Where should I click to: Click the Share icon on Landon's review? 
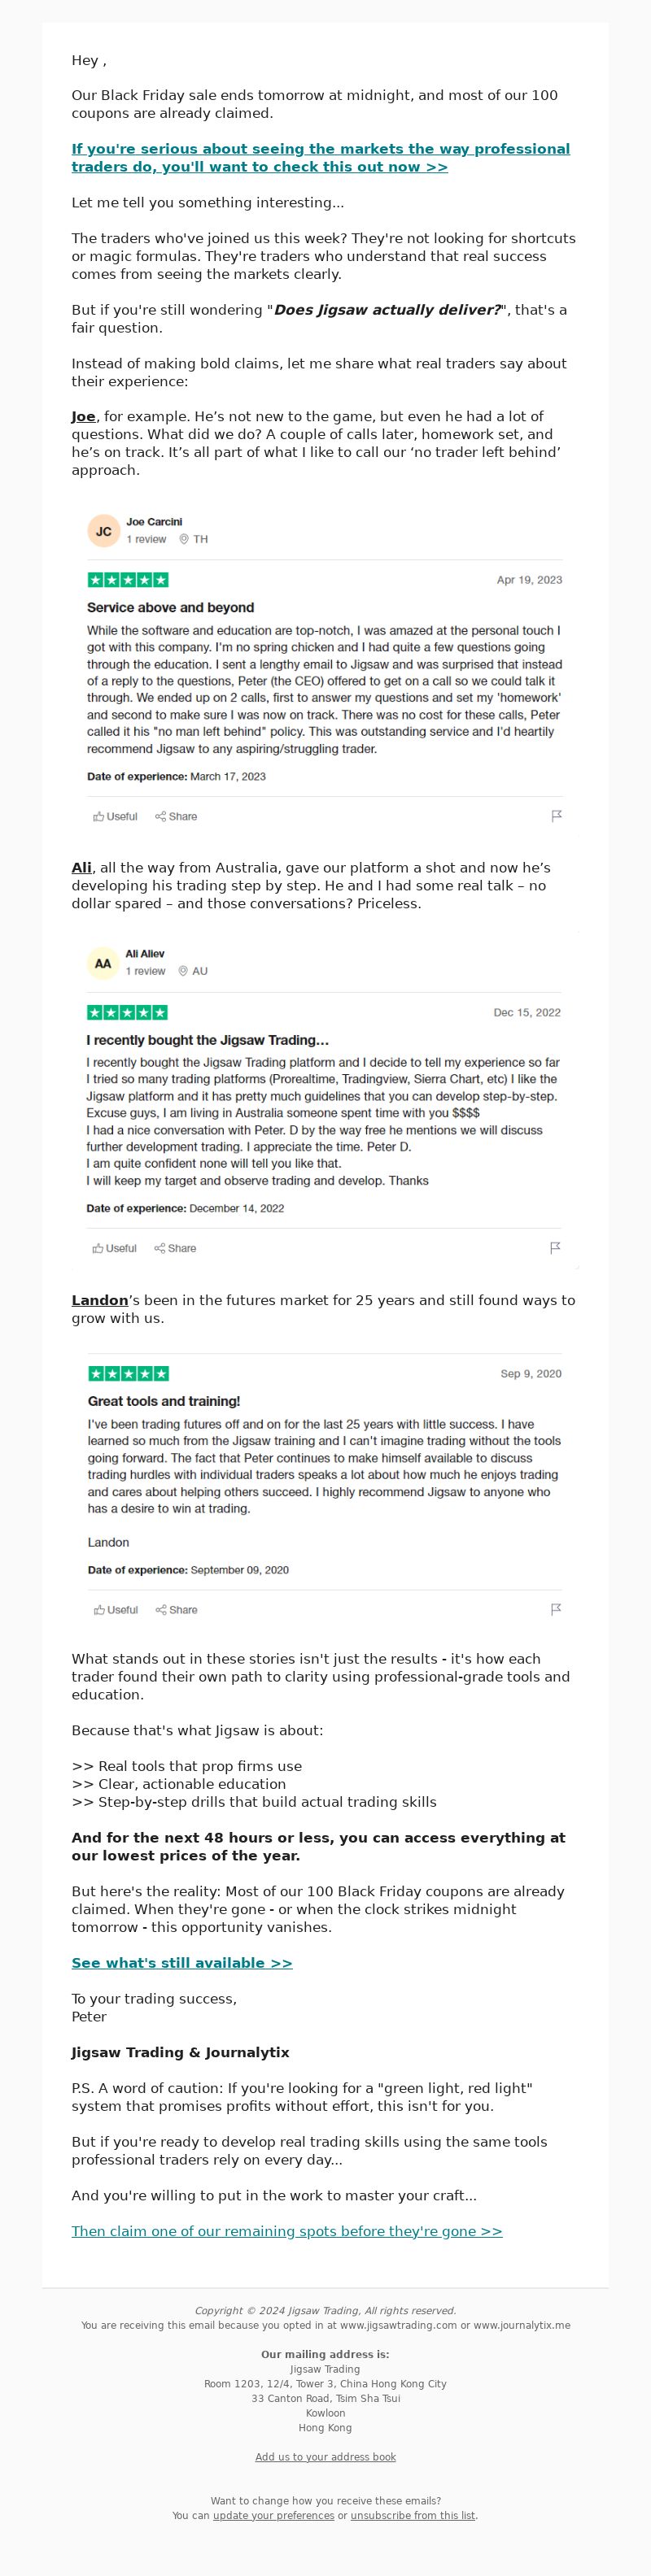tap(160, 1609)
